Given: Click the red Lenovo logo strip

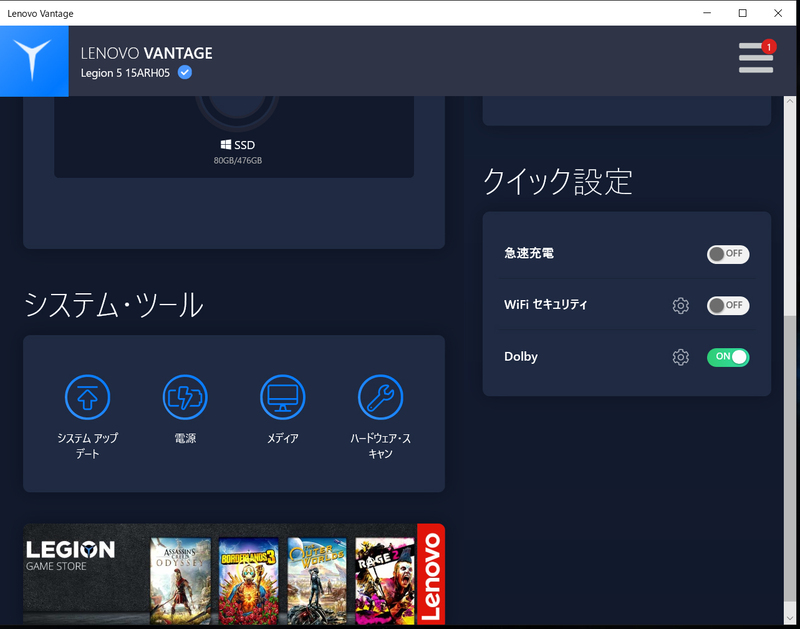Looking at the screenshot, I should click(431, 574).
